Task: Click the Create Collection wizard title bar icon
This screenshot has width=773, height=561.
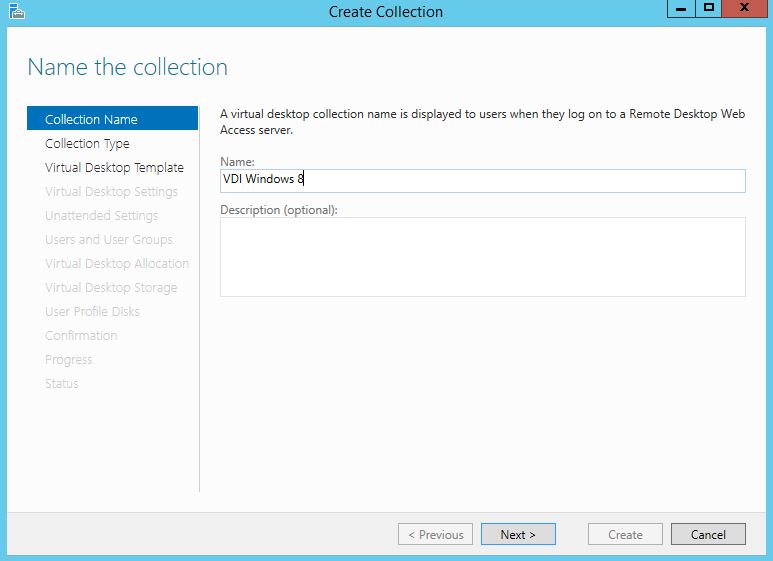Action: click(15, 11)
